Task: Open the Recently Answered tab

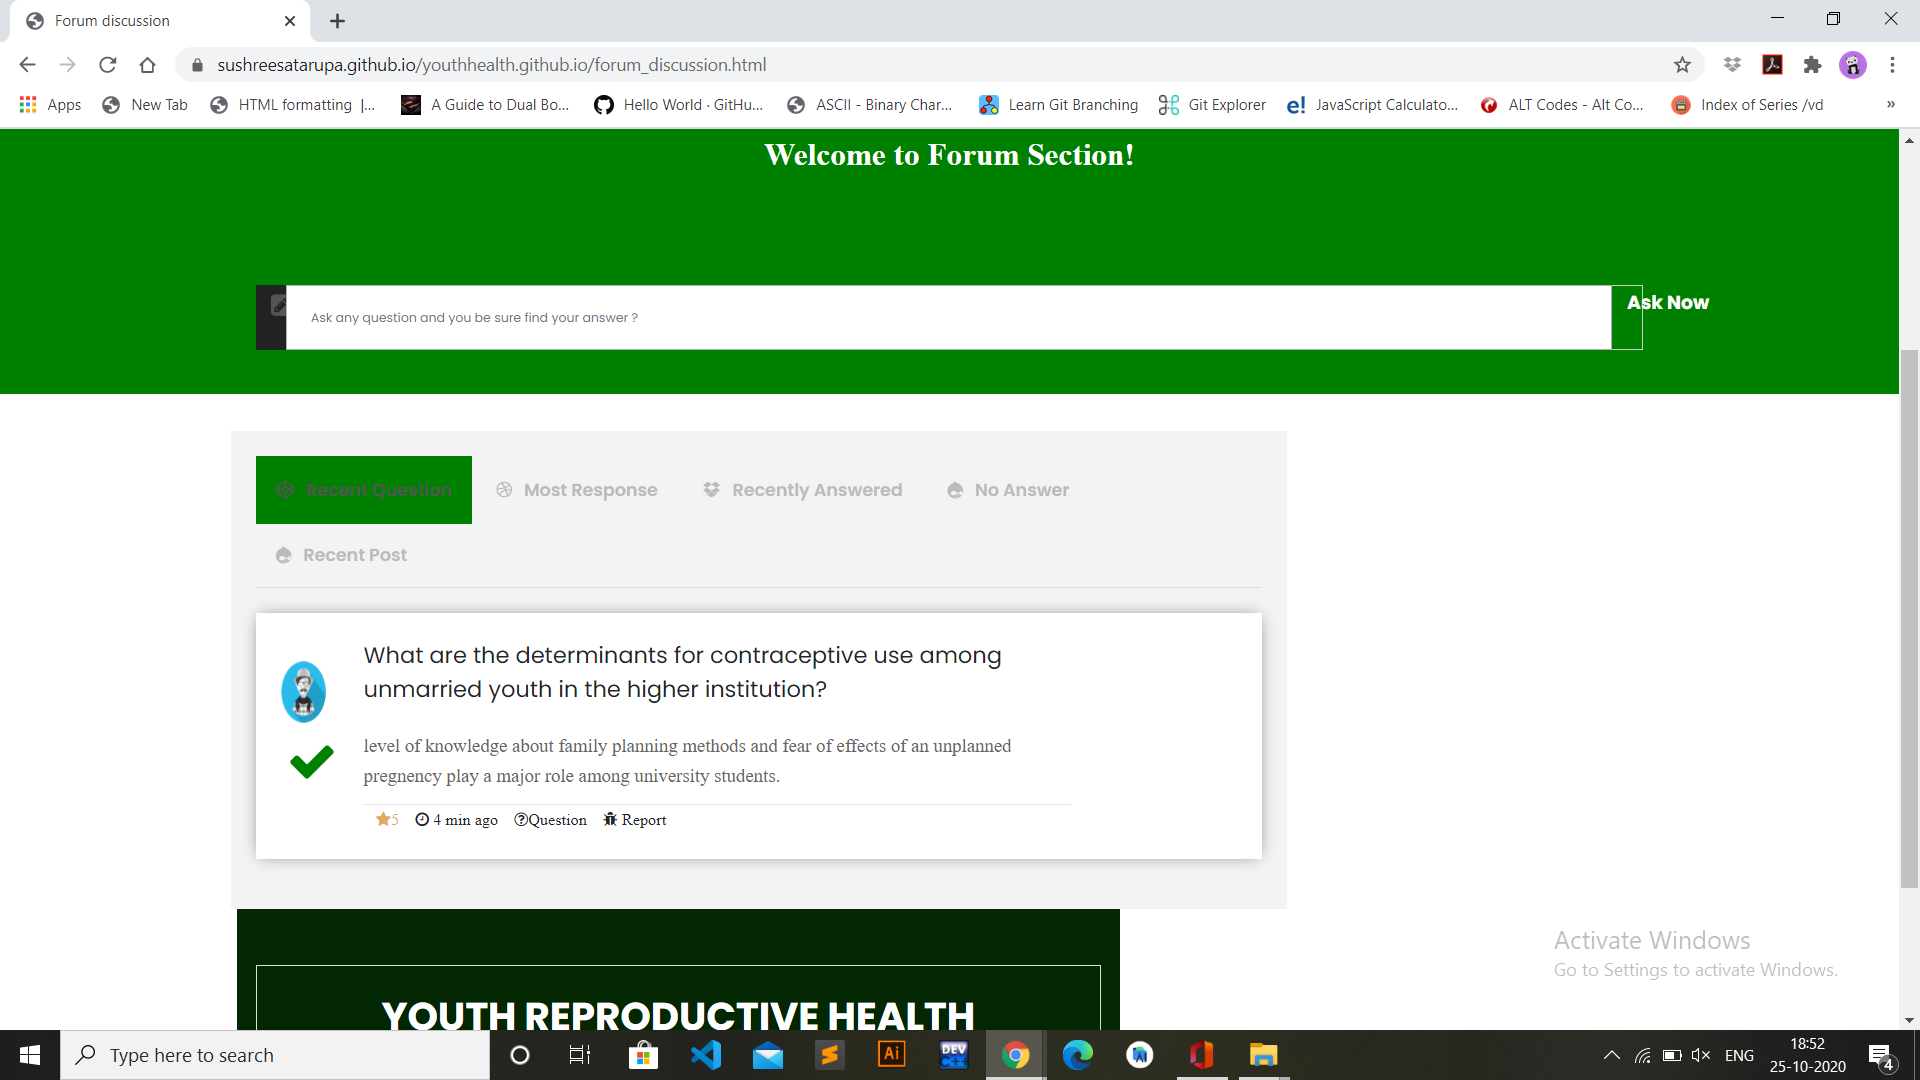Action: (x=802, y=490)
